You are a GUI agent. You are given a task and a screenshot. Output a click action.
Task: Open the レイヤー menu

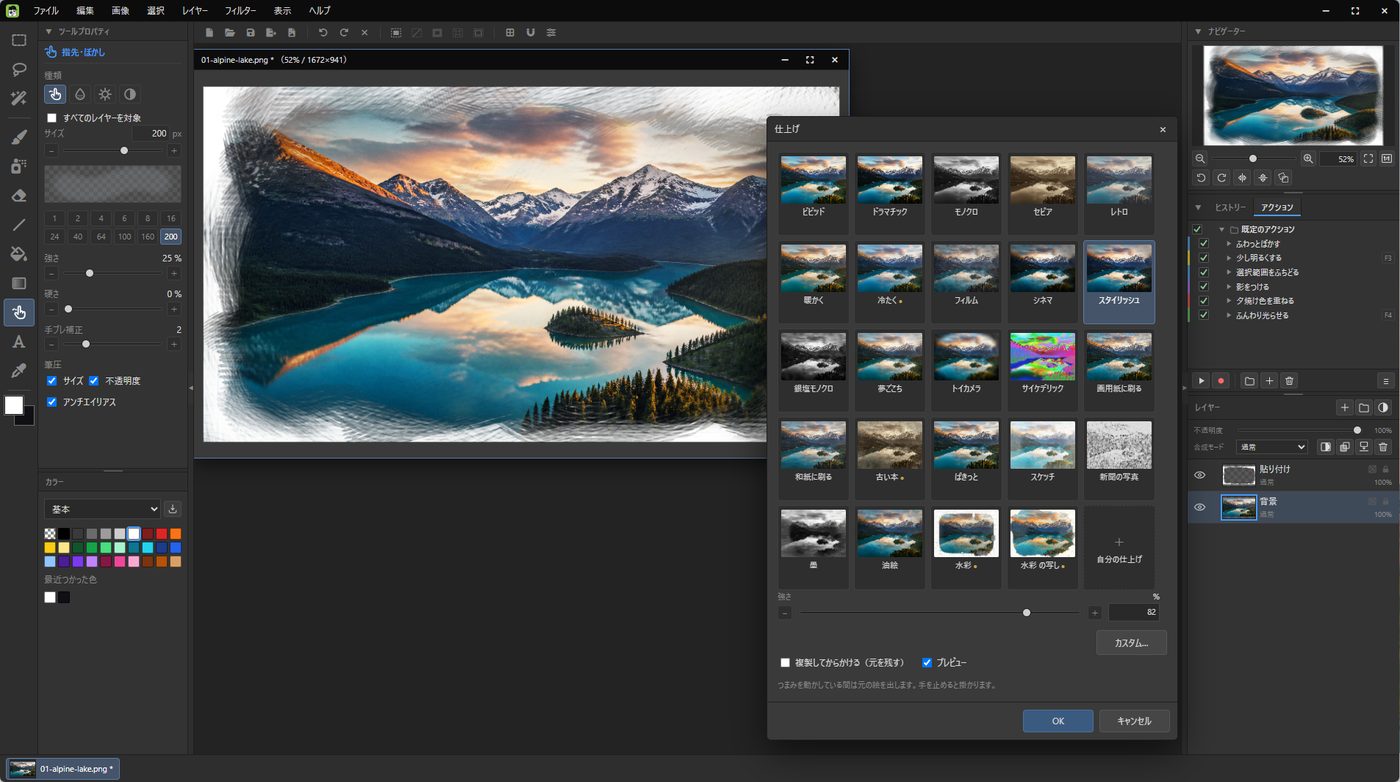point(195,10)
